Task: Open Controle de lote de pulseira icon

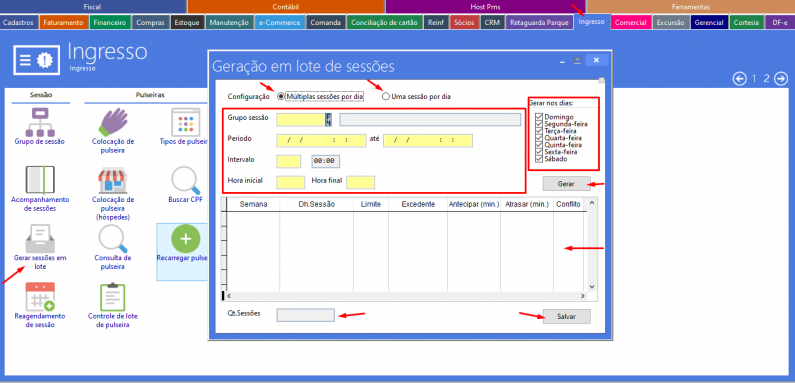Action: [112, 297]
